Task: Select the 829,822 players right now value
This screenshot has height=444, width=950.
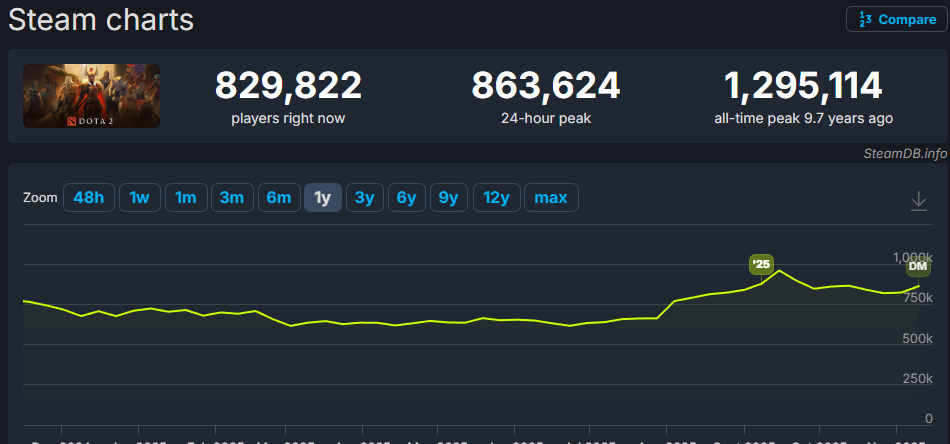Action: [288, 86]
